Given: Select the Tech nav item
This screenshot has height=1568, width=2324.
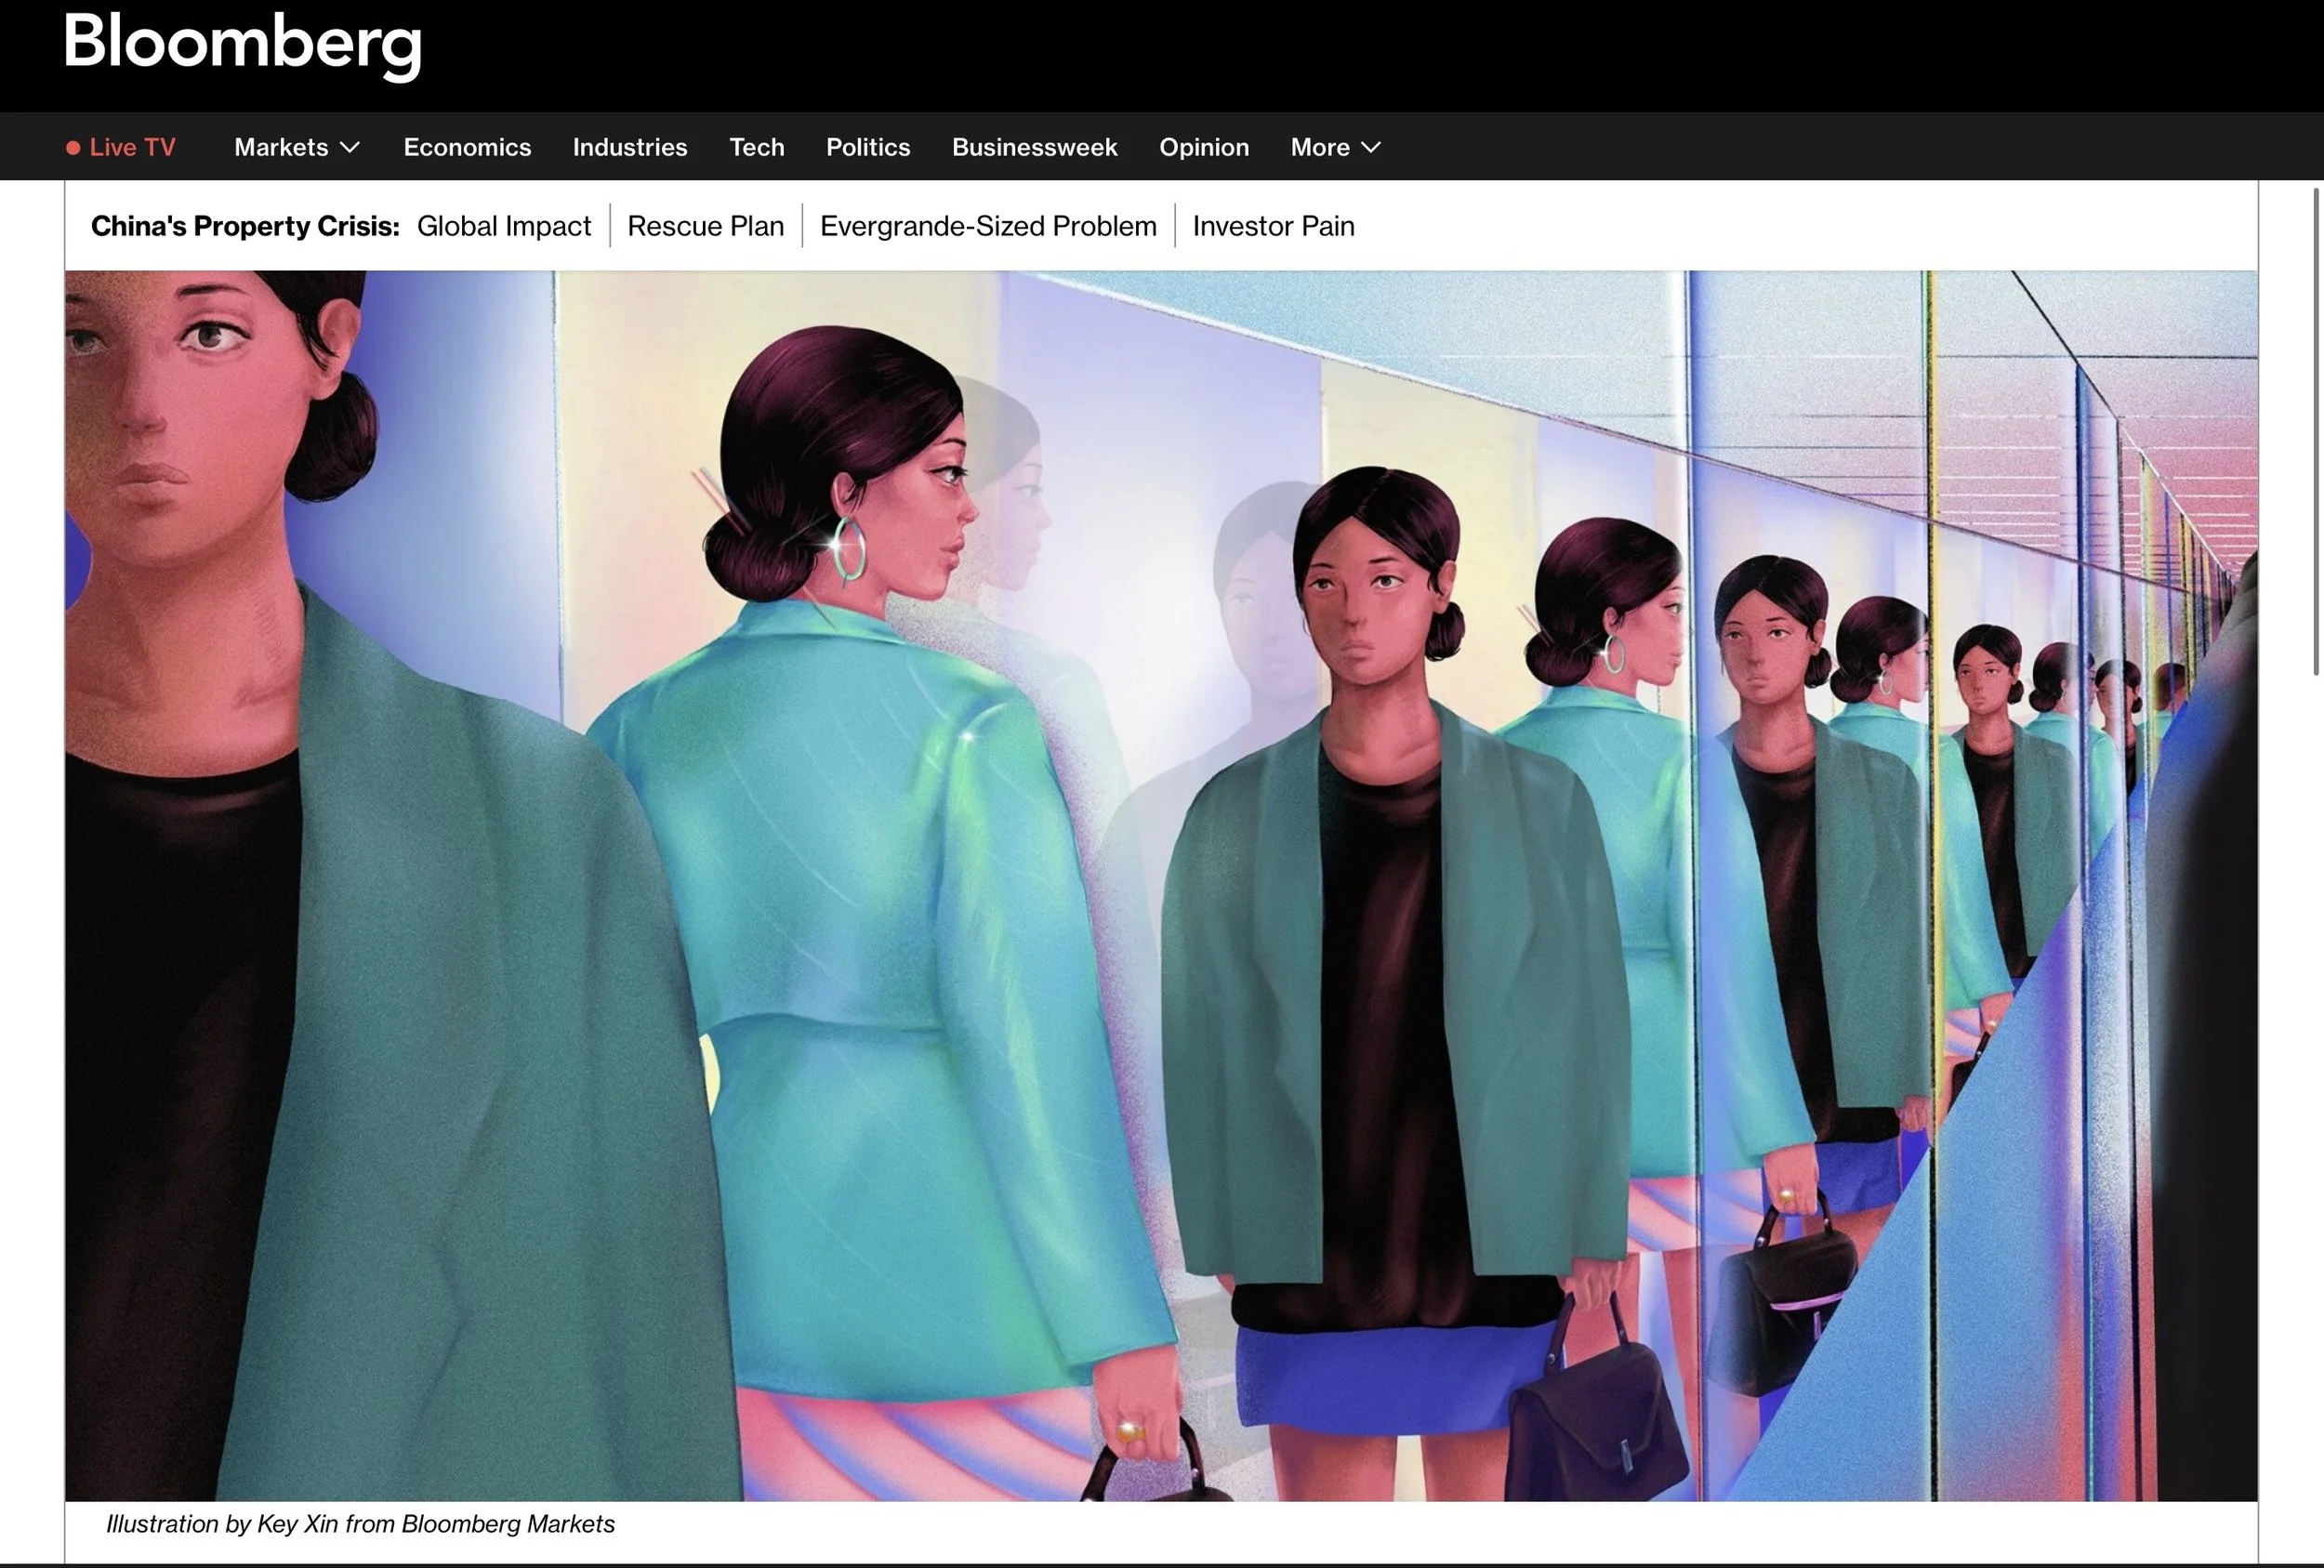Looking at the screenshot, I should click(757, 148).
